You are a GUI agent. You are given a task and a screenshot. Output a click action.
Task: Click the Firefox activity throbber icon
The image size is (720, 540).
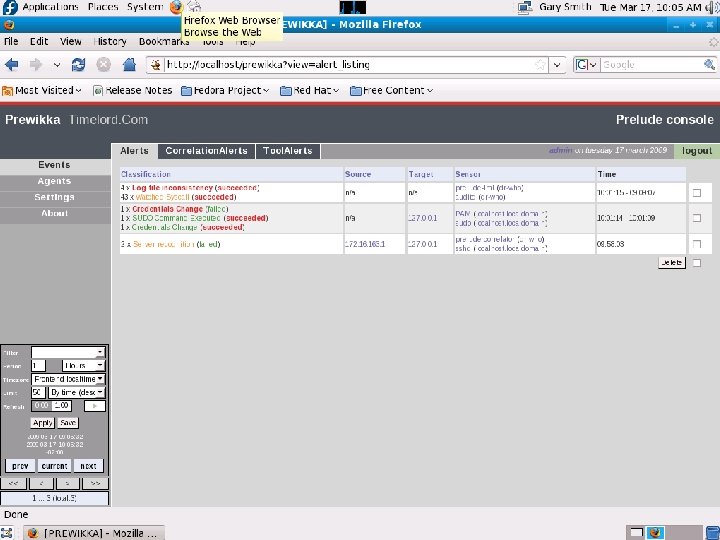(x=713, y=42)
